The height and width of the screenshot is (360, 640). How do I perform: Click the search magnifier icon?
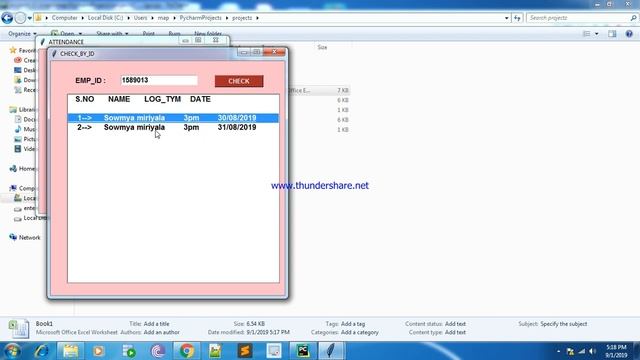point(633,18)
